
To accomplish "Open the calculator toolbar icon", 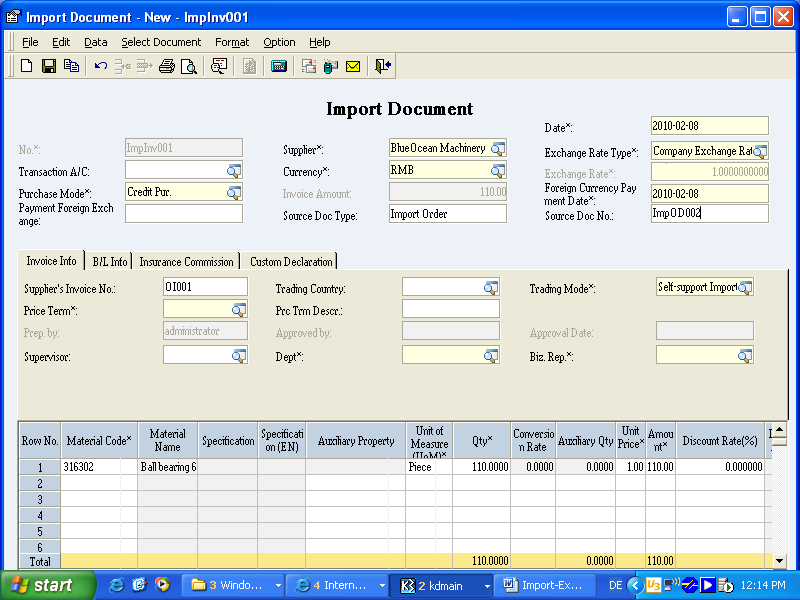I will (x=279, y=66).
